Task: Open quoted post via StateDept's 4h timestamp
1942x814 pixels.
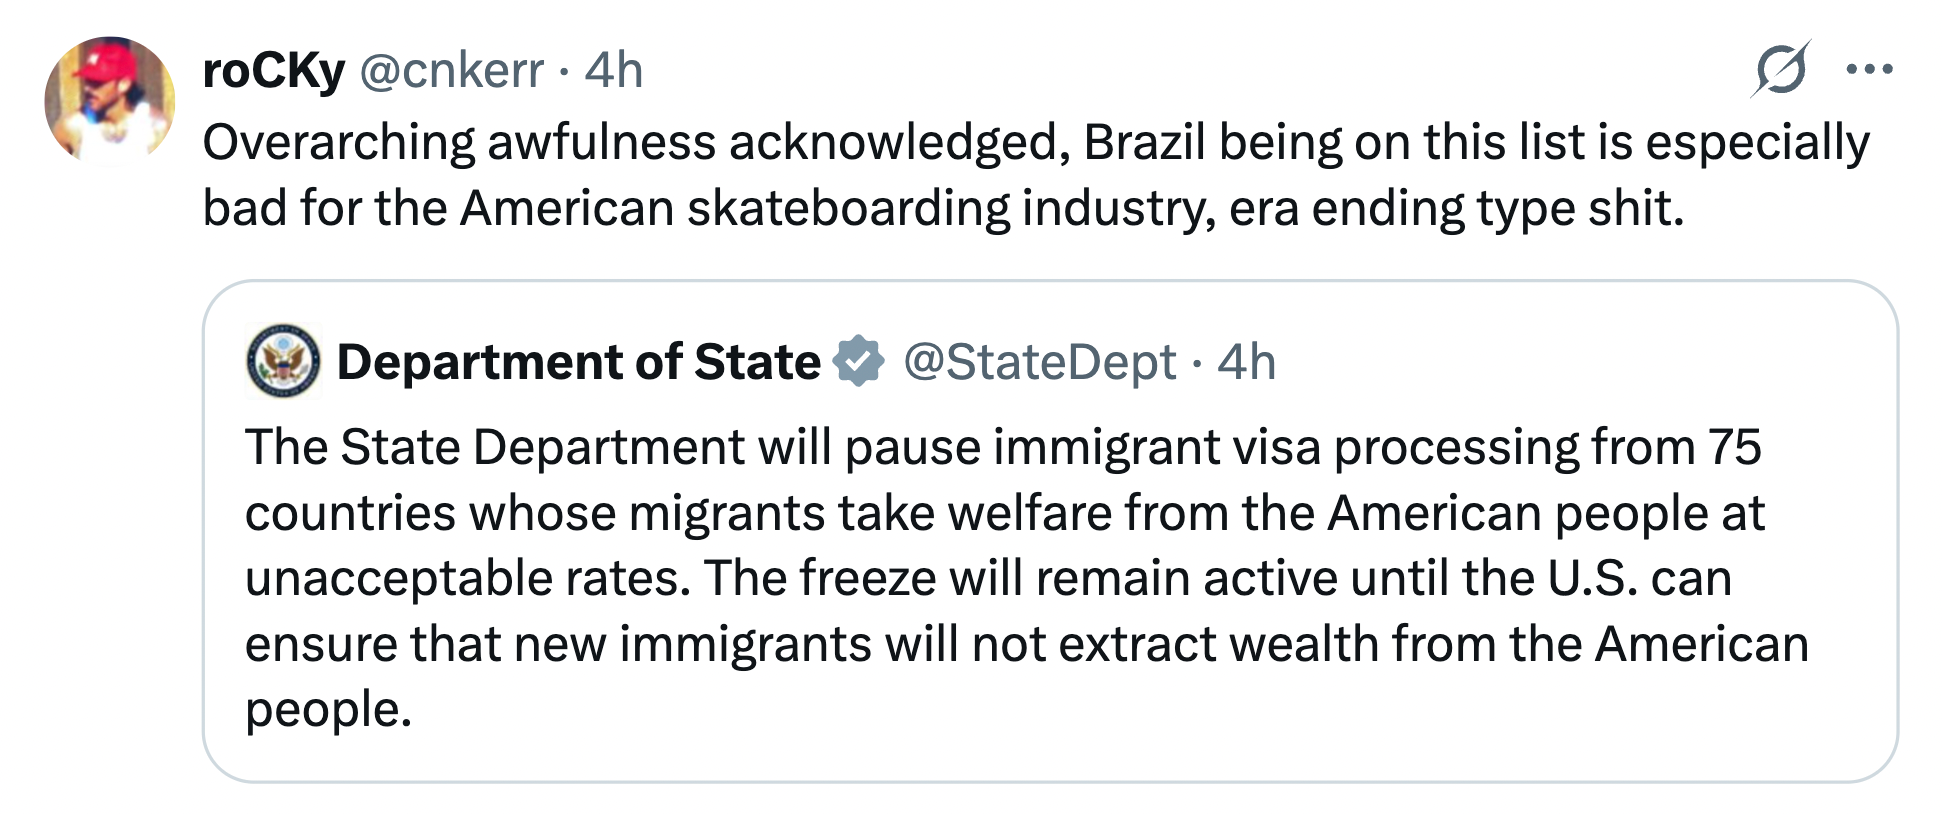Action: click(x=1246, y=362)
